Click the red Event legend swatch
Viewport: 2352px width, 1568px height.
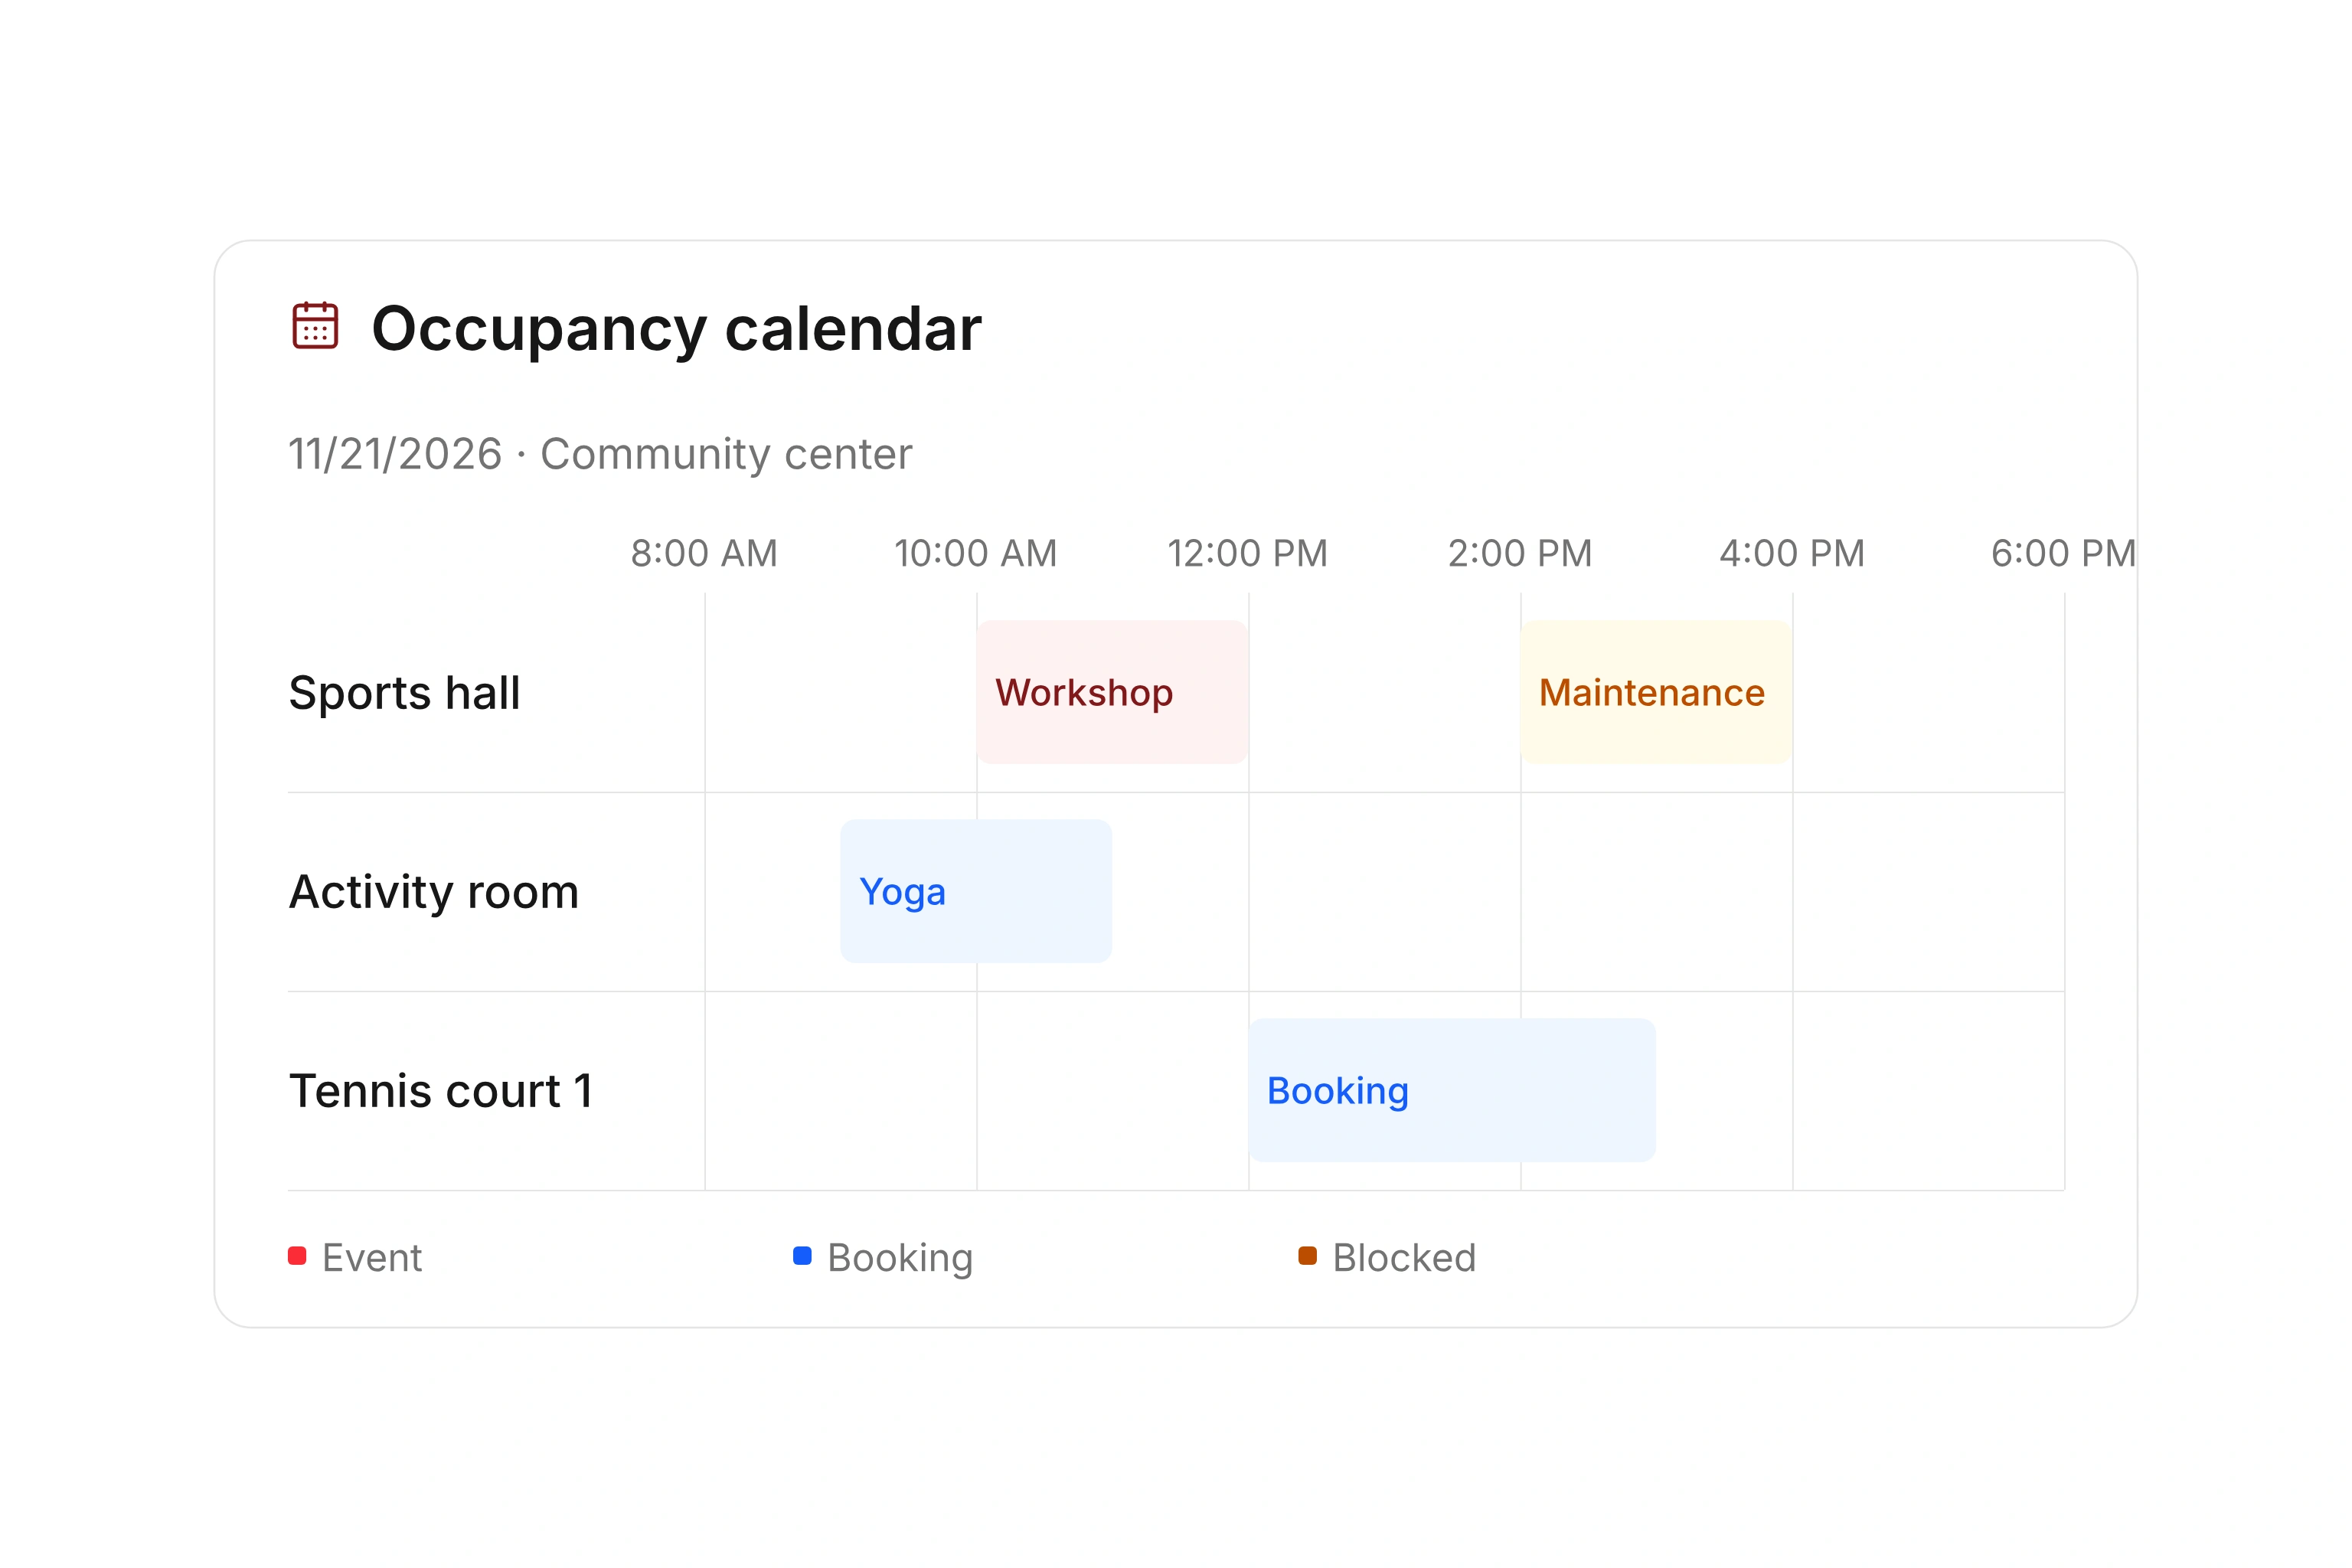(297, 1256)
